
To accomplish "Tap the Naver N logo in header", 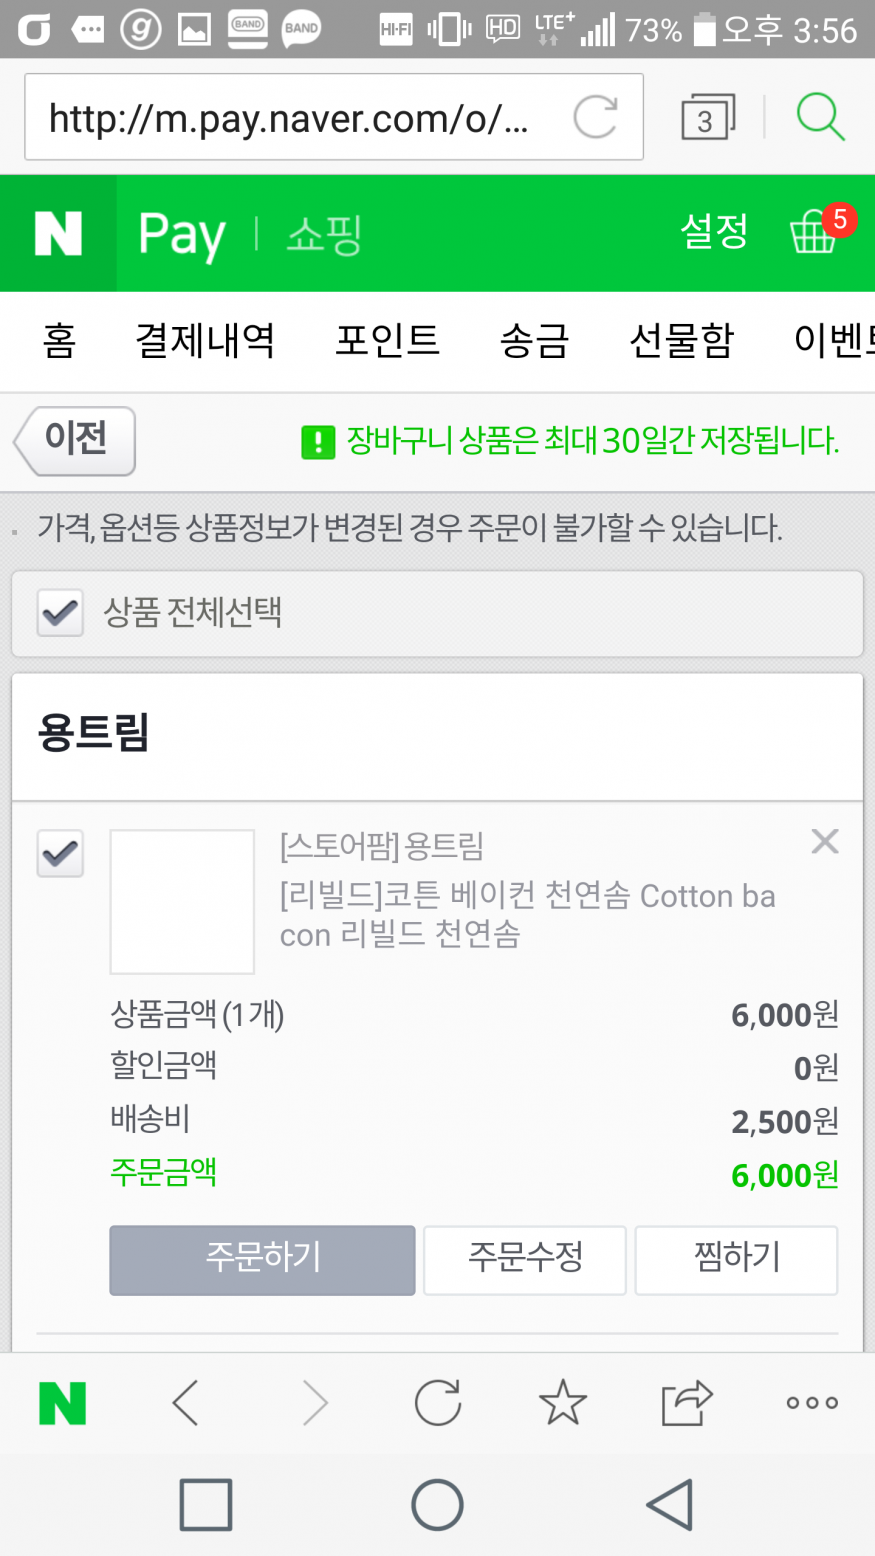I will point(58,234).
